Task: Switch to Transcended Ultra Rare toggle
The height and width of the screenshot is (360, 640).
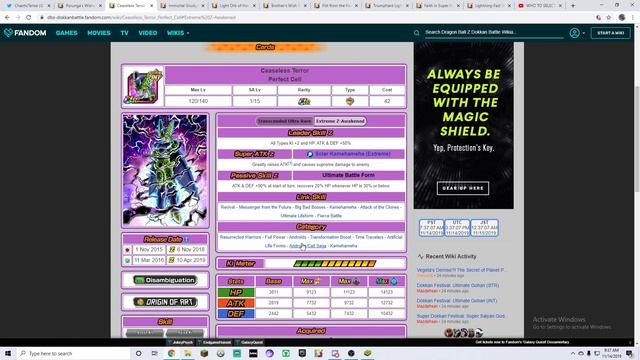Action: coord(285,121)
